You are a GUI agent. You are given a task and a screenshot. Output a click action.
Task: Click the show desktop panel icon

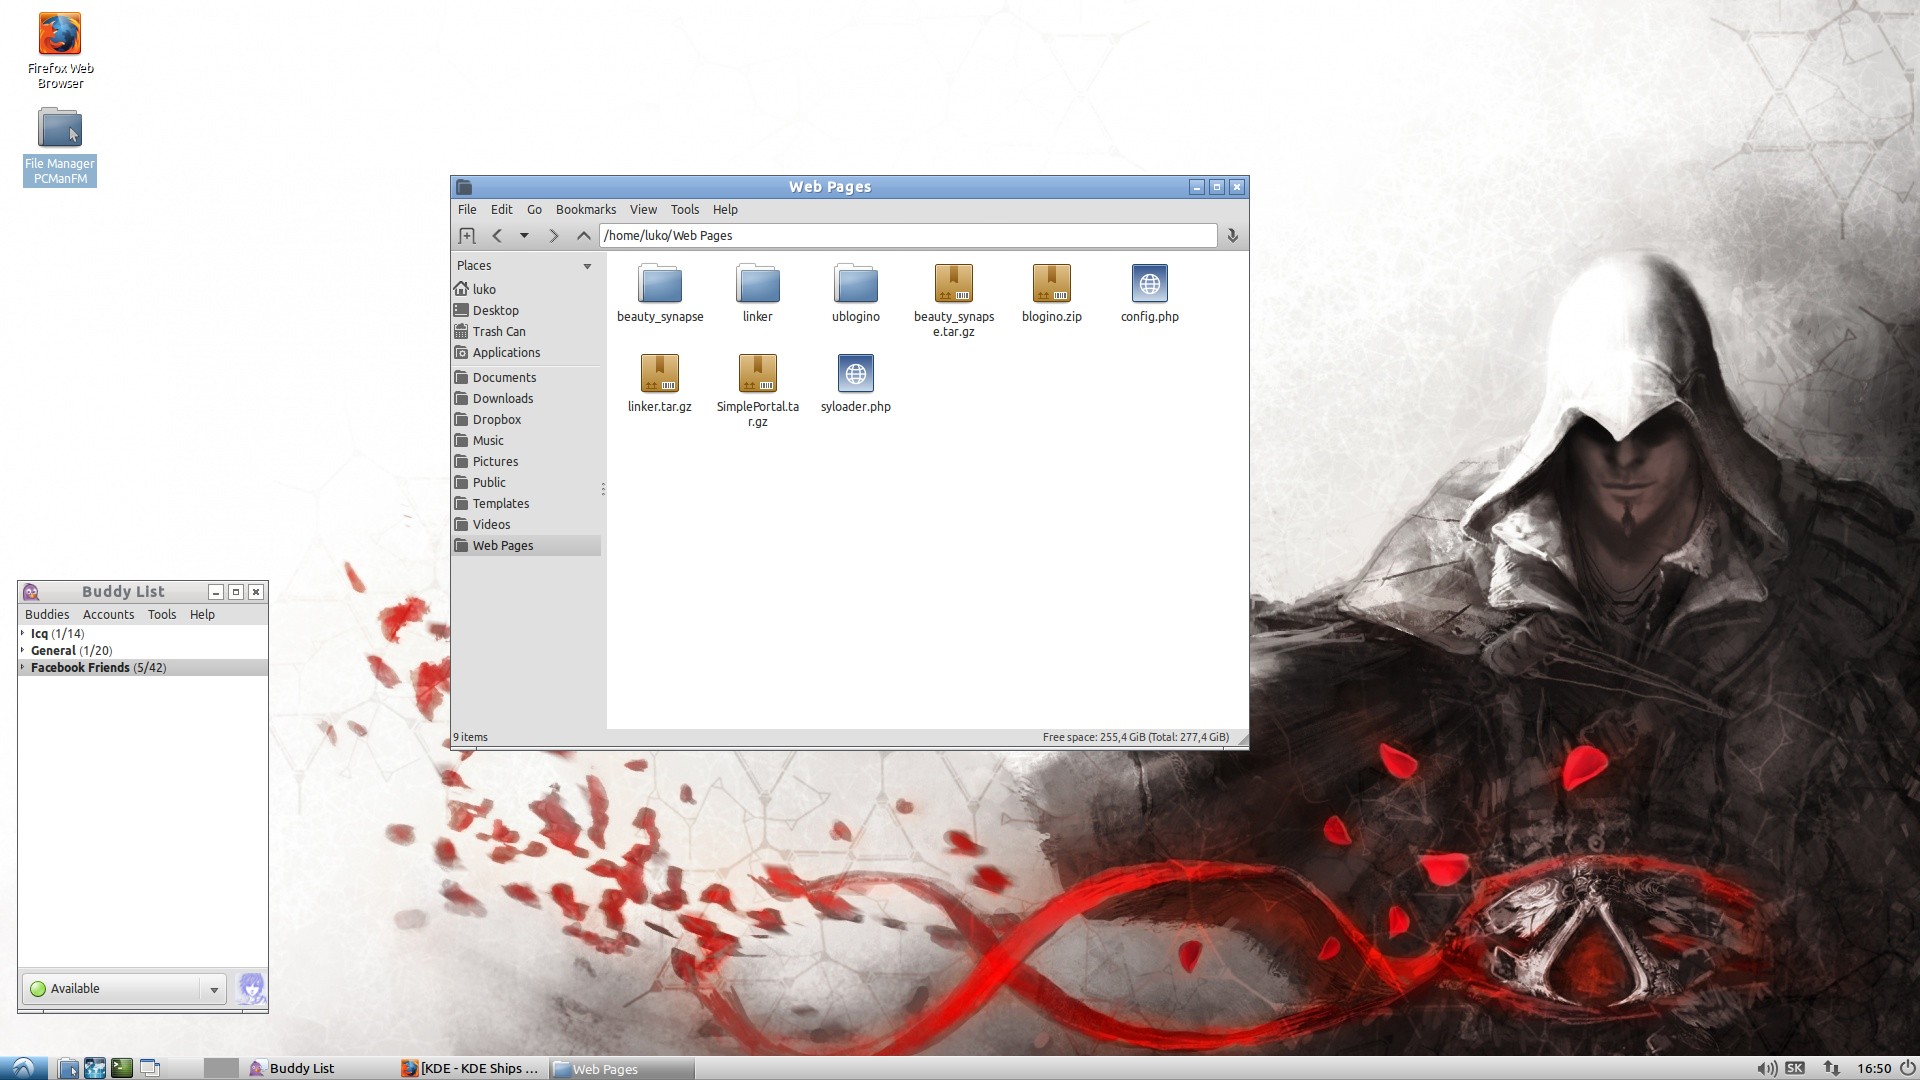(x=150, y=1068)
